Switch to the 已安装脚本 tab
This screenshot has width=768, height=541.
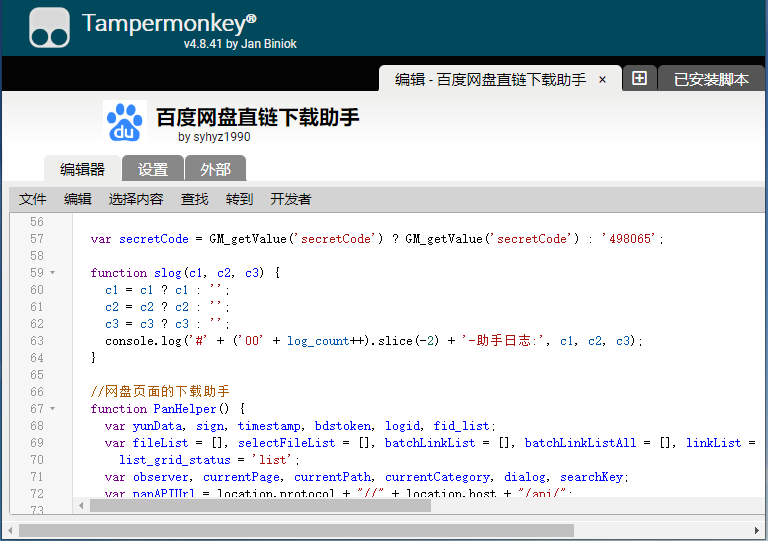click(x=711, y=79)
